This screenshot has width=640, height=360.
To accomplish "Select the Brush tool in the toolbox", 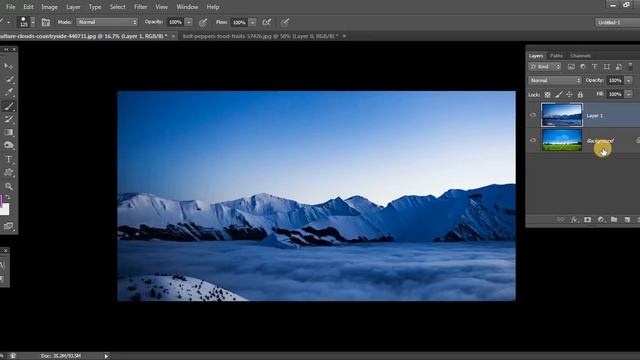I will (x=8, y=106).
